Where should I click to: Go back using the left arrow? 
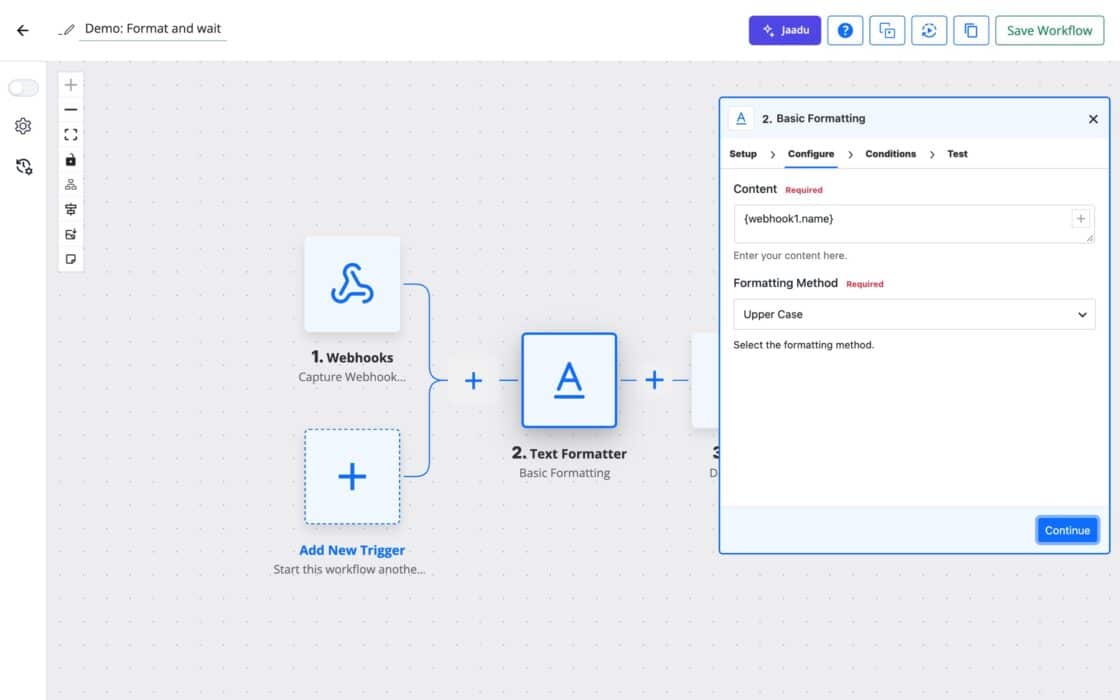pyautogui.click(x=23, y=30)
